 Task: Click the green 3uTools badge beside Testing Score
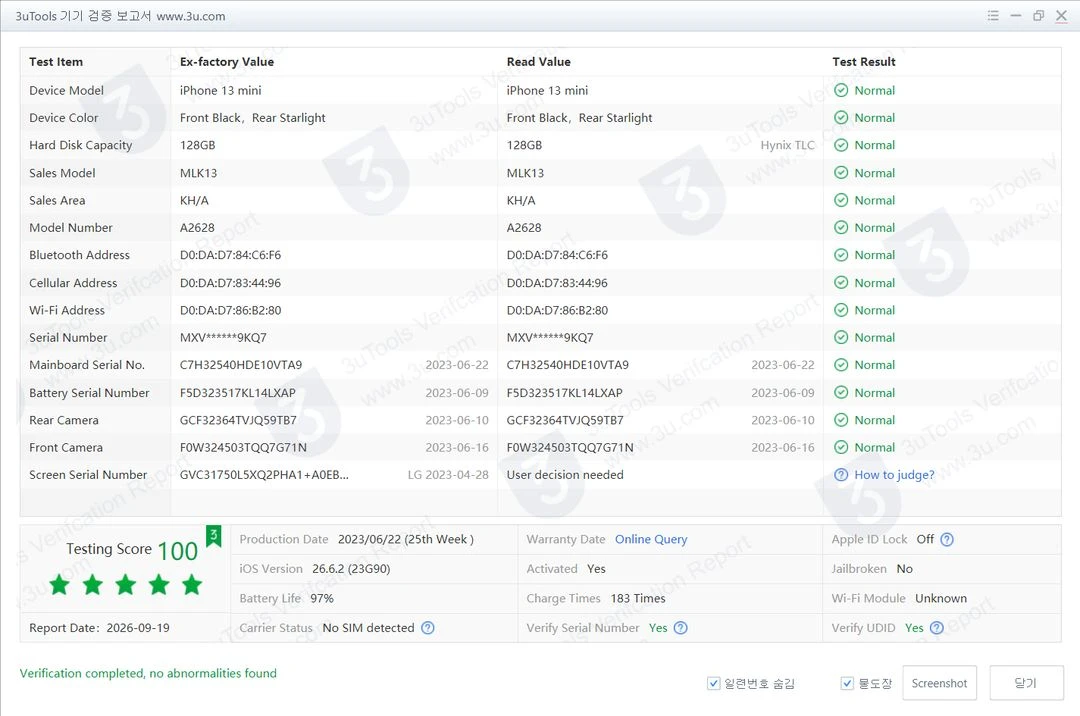[214, 536]
